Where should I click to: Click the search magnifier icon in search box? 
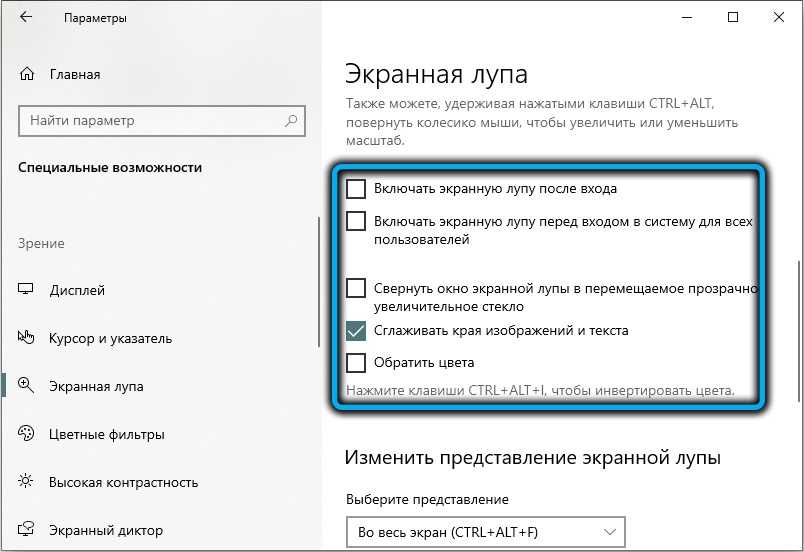pos(291,121)
